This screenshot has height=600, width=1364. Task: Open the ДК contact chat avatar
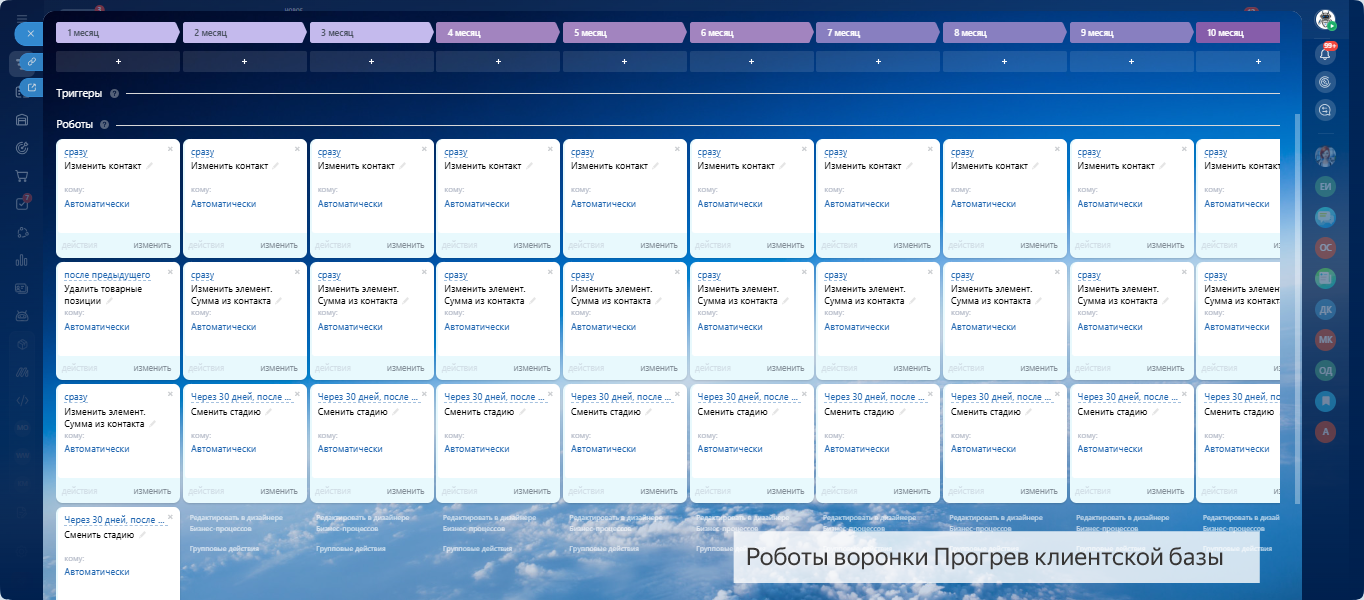(x=1326, y=309)
